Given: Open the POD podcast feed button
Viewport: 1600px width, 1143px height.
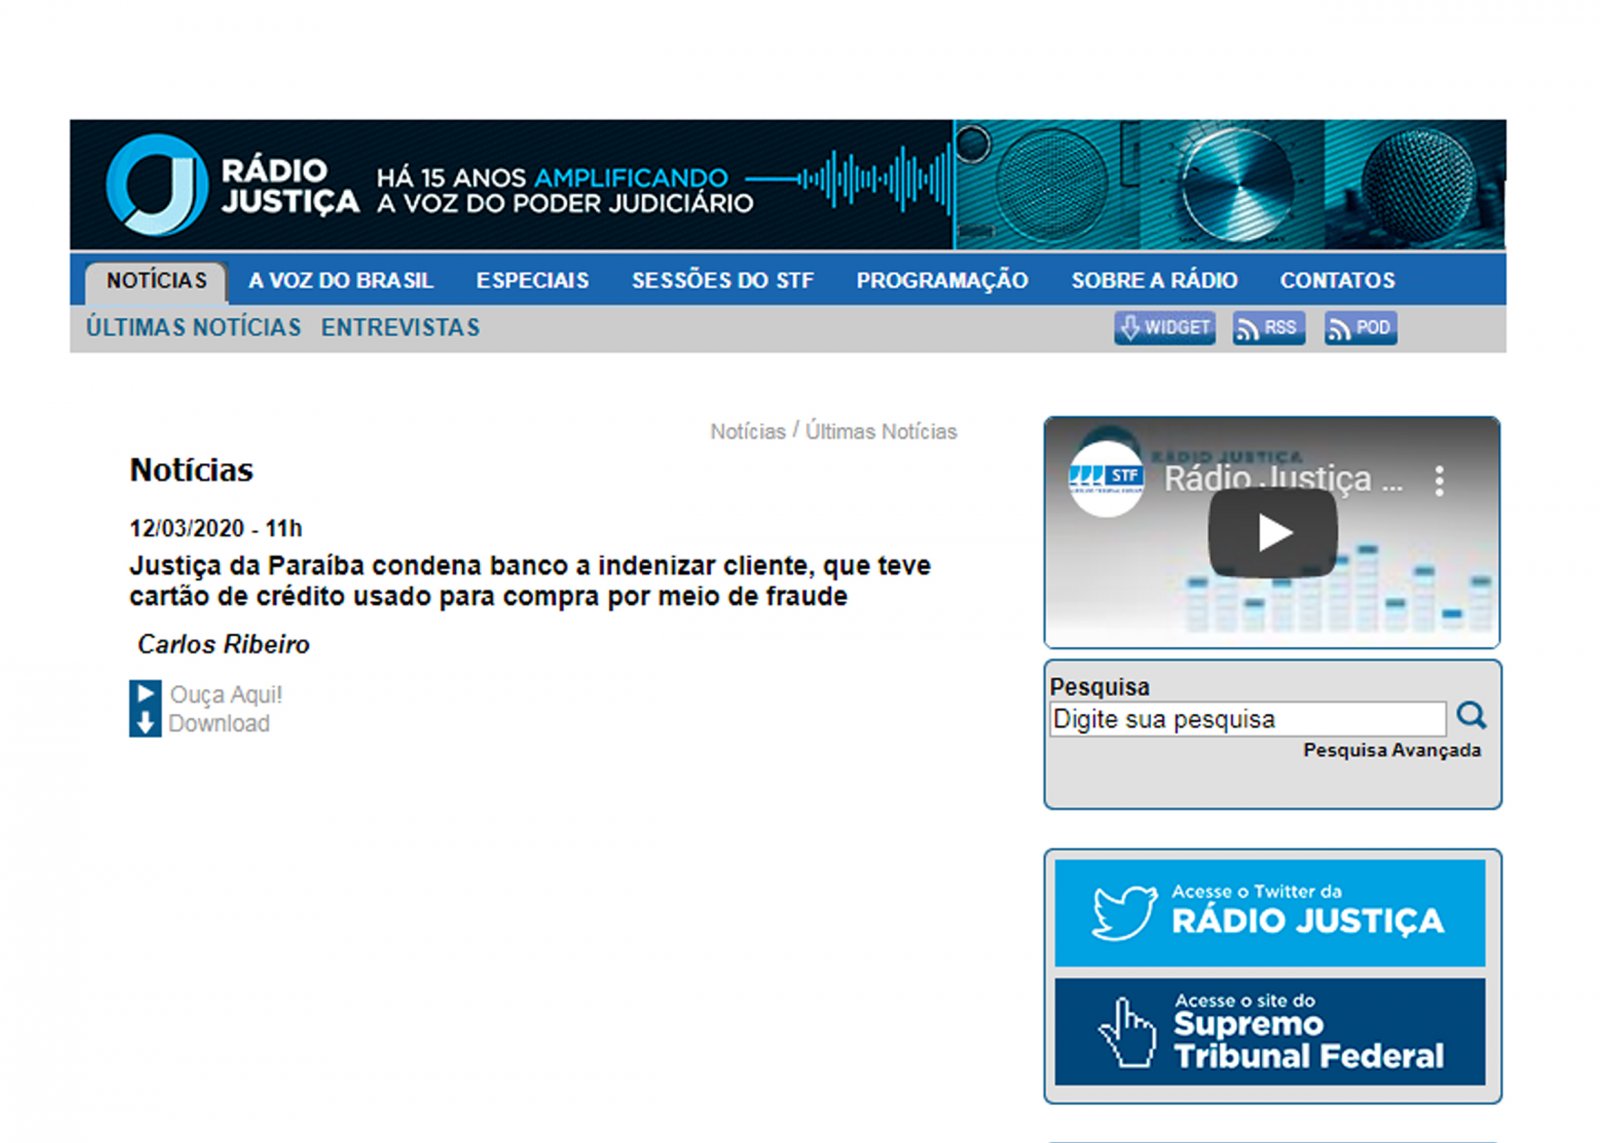Looking at the screenshot, I should [x=1360, y=328].
